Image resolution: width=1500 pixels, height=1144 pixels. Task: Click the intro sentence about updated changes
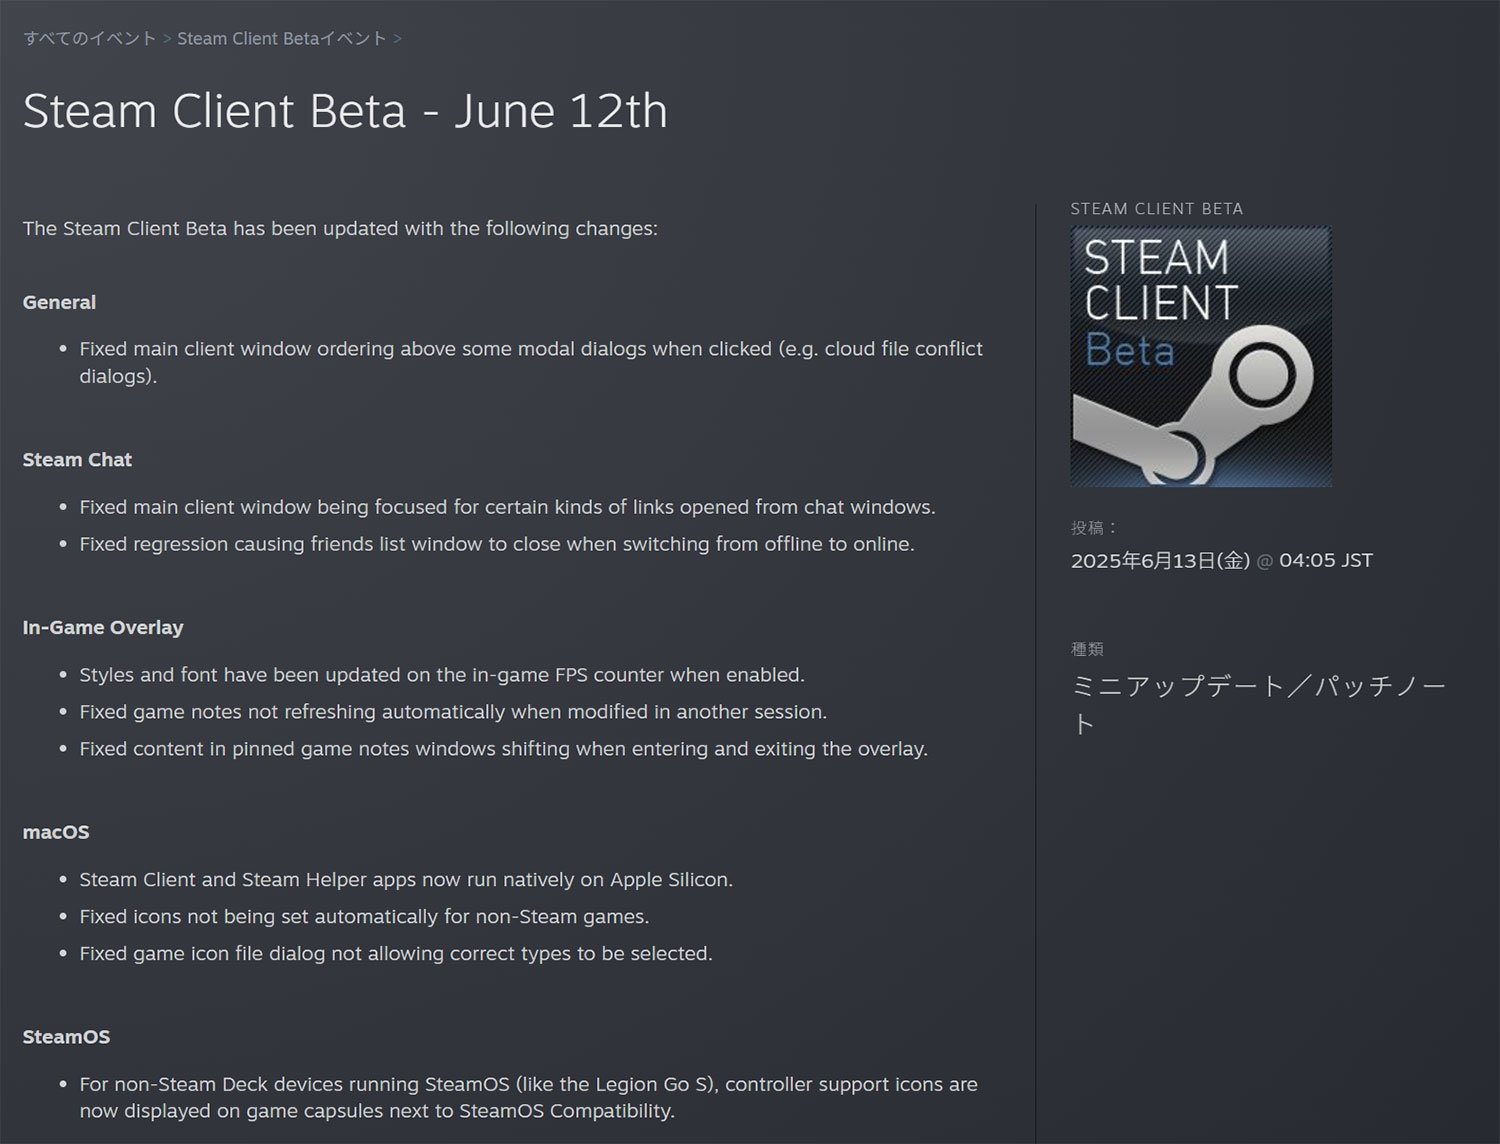click(x=340, y=229)
